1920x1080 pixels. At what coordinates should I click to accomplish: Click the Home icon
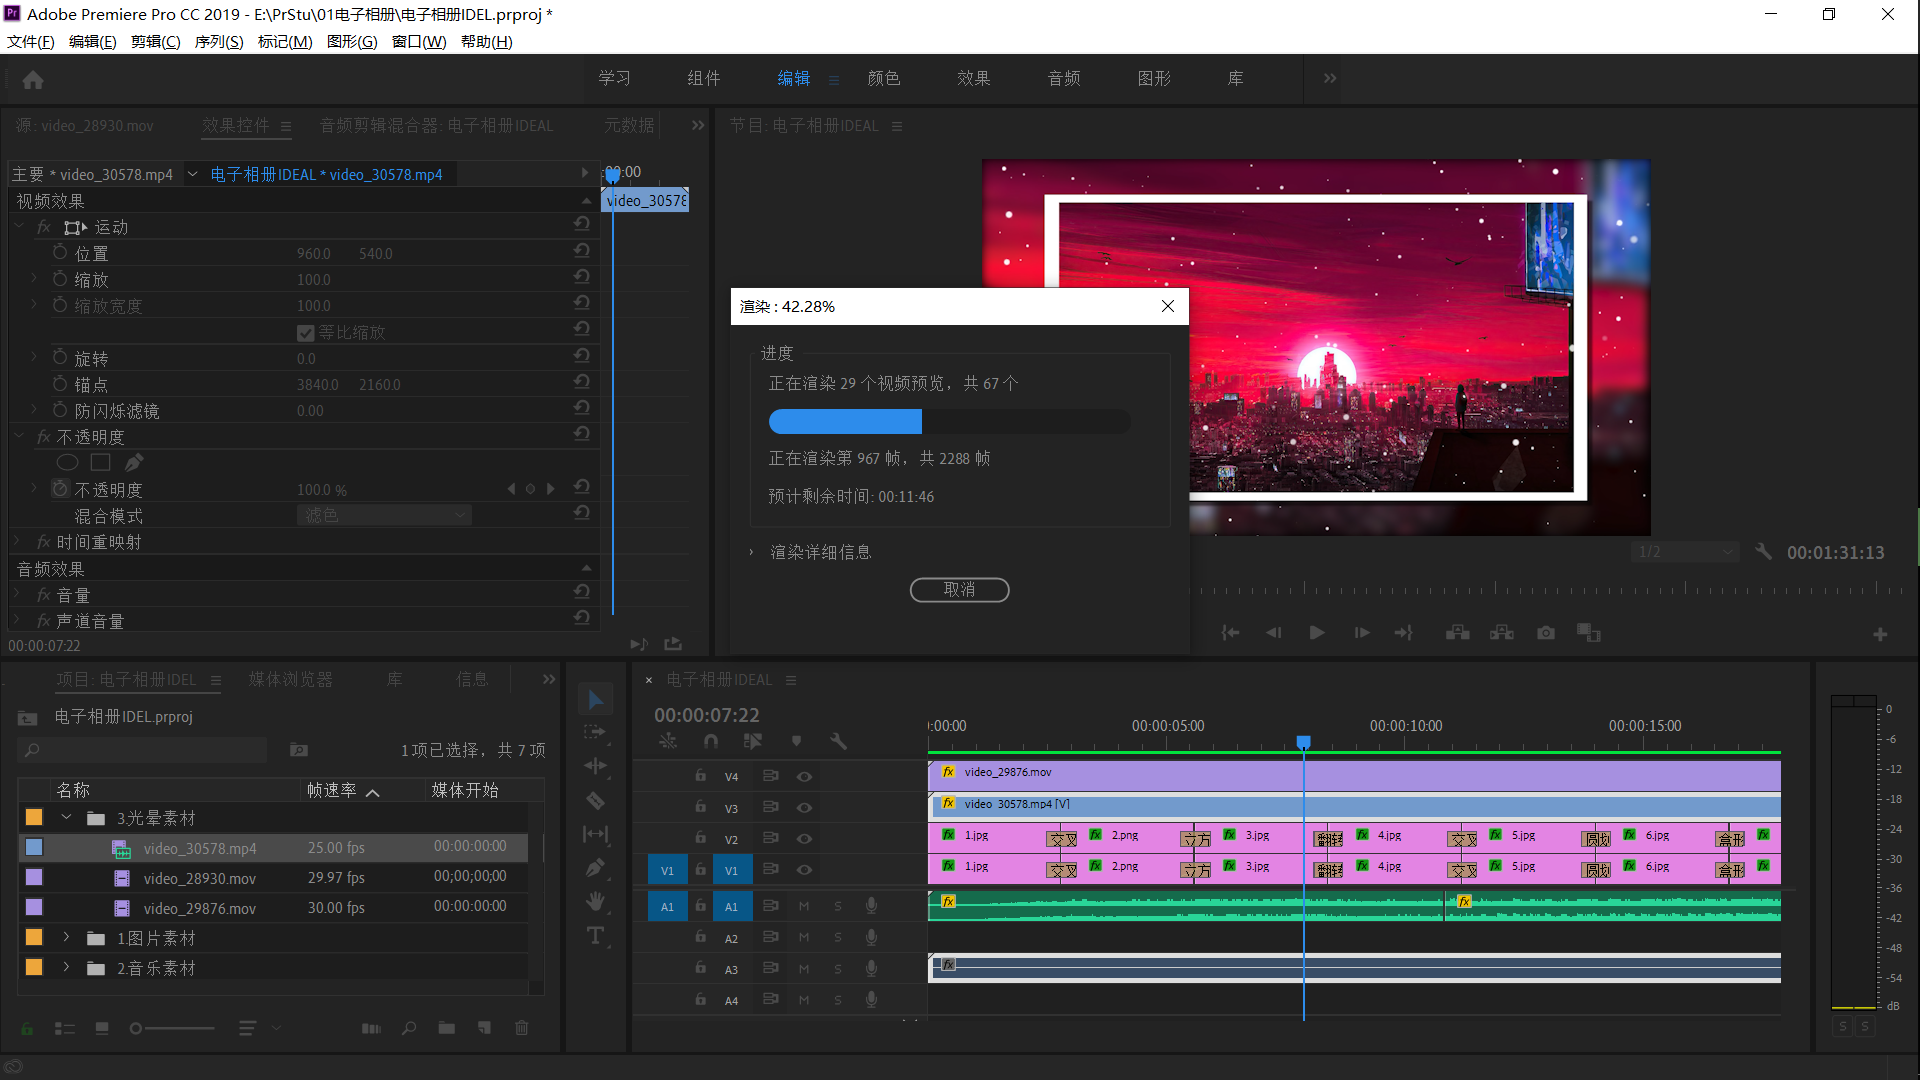(33, 80)
